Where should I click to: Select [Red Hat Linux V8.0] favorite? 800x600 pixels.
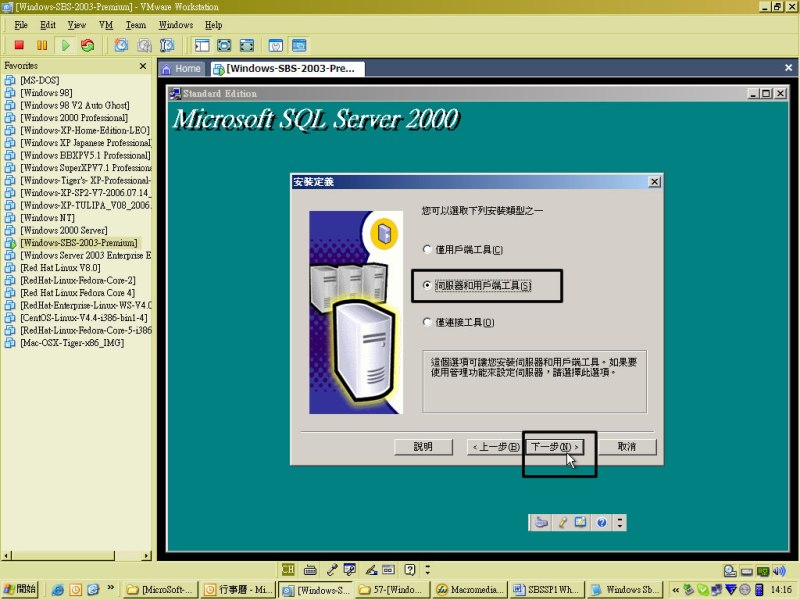point(60,268)
